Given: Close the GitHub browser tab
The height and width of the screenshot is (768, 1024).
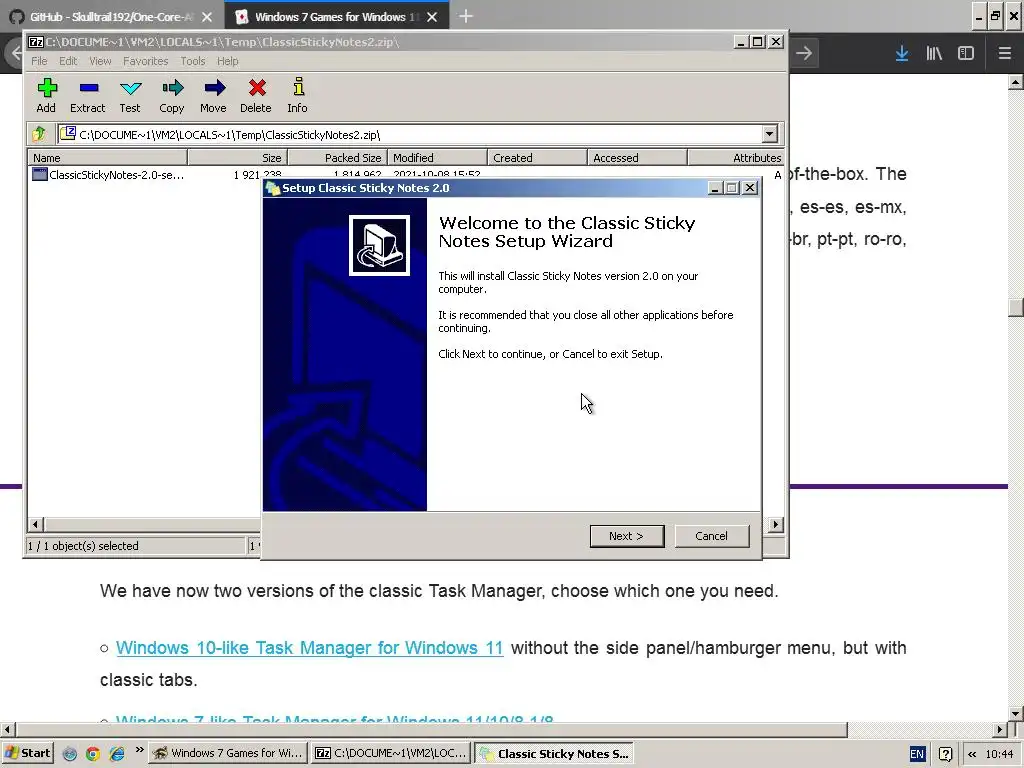Looking at the screenshot, I should coord(207,17).
